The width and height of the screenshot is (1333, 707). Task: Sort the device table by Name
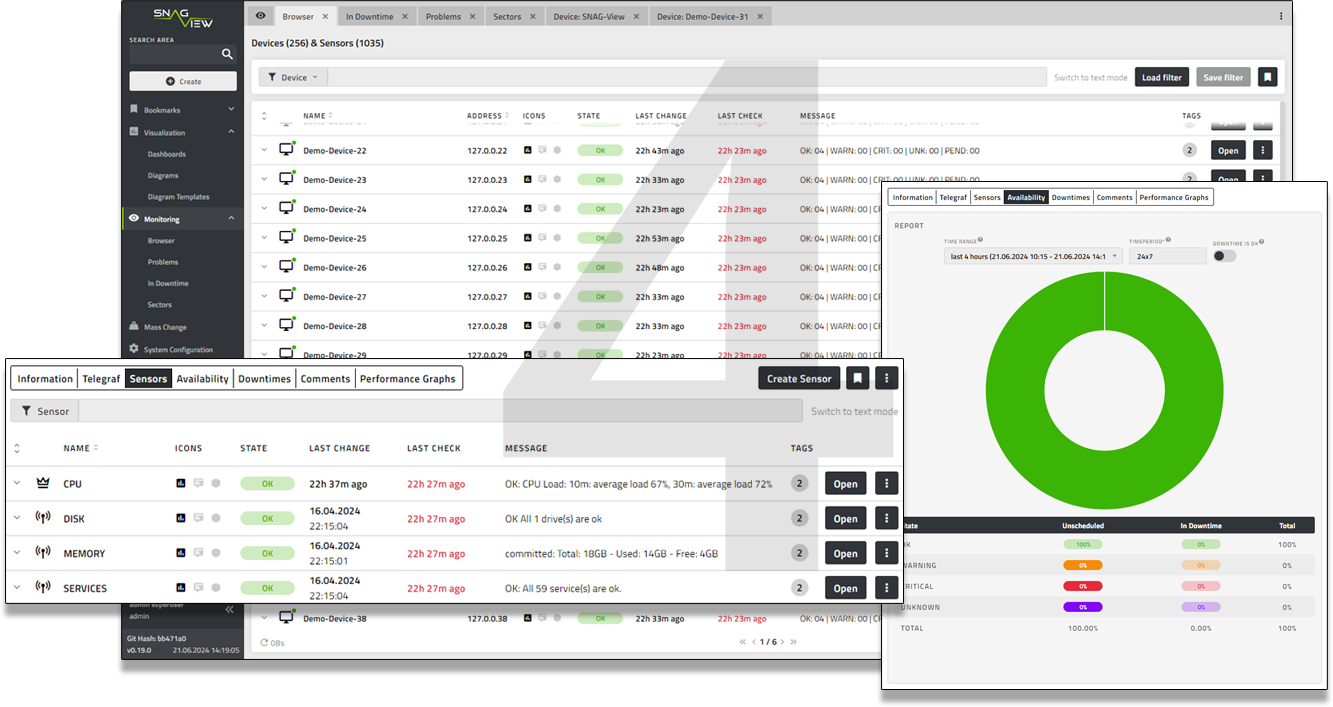coord(319,116)
